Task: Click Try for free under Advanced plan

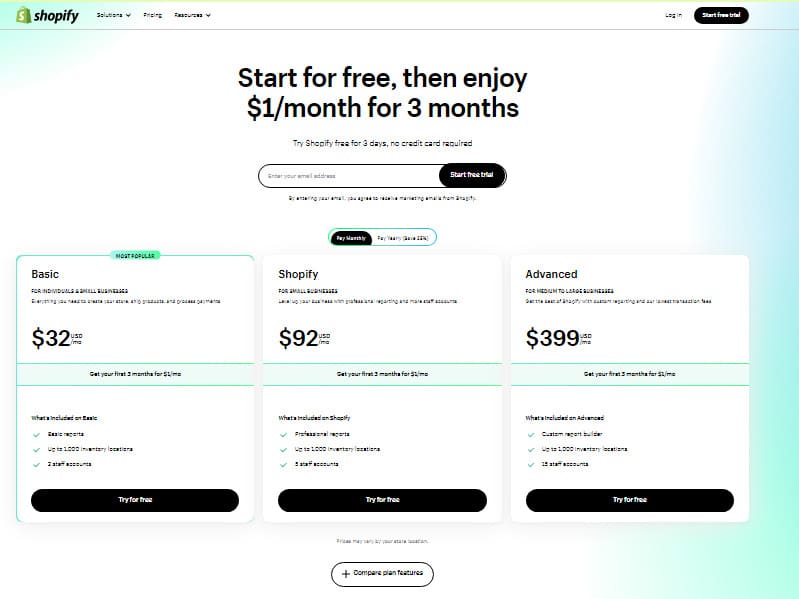Action: [630, 500]
